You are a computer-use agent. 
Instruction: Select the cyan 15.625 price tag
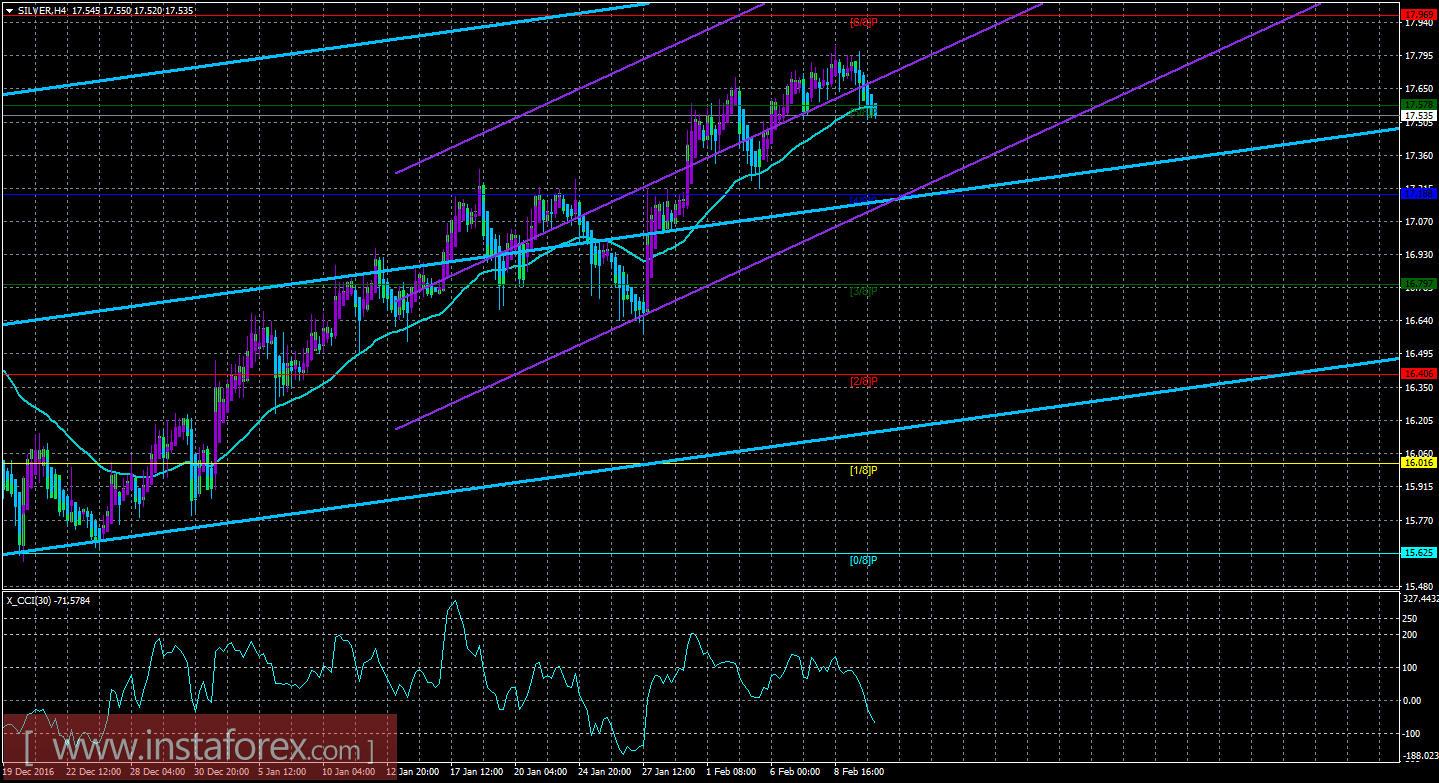(x=1419, y=552)
